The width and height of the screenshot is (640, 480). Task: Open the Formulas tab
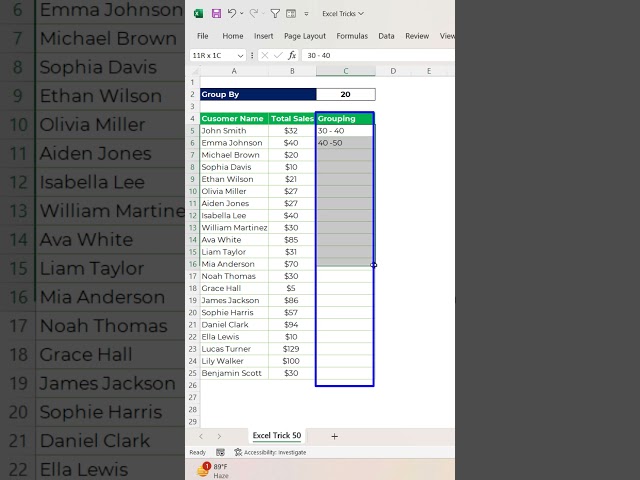(x=352, y=36)
